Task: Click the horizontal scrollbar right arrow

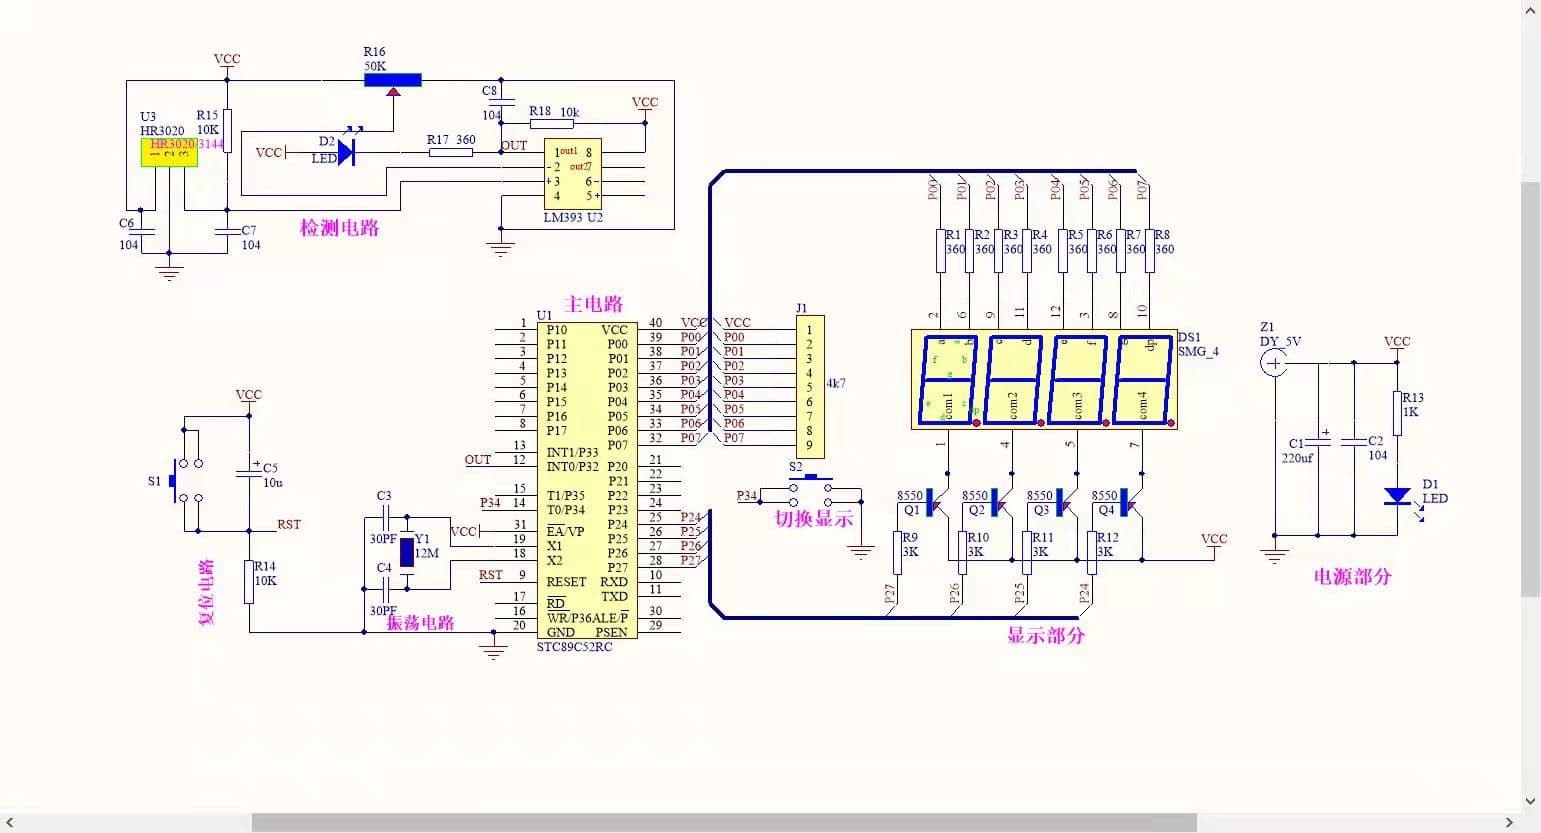Action: 1511,822
